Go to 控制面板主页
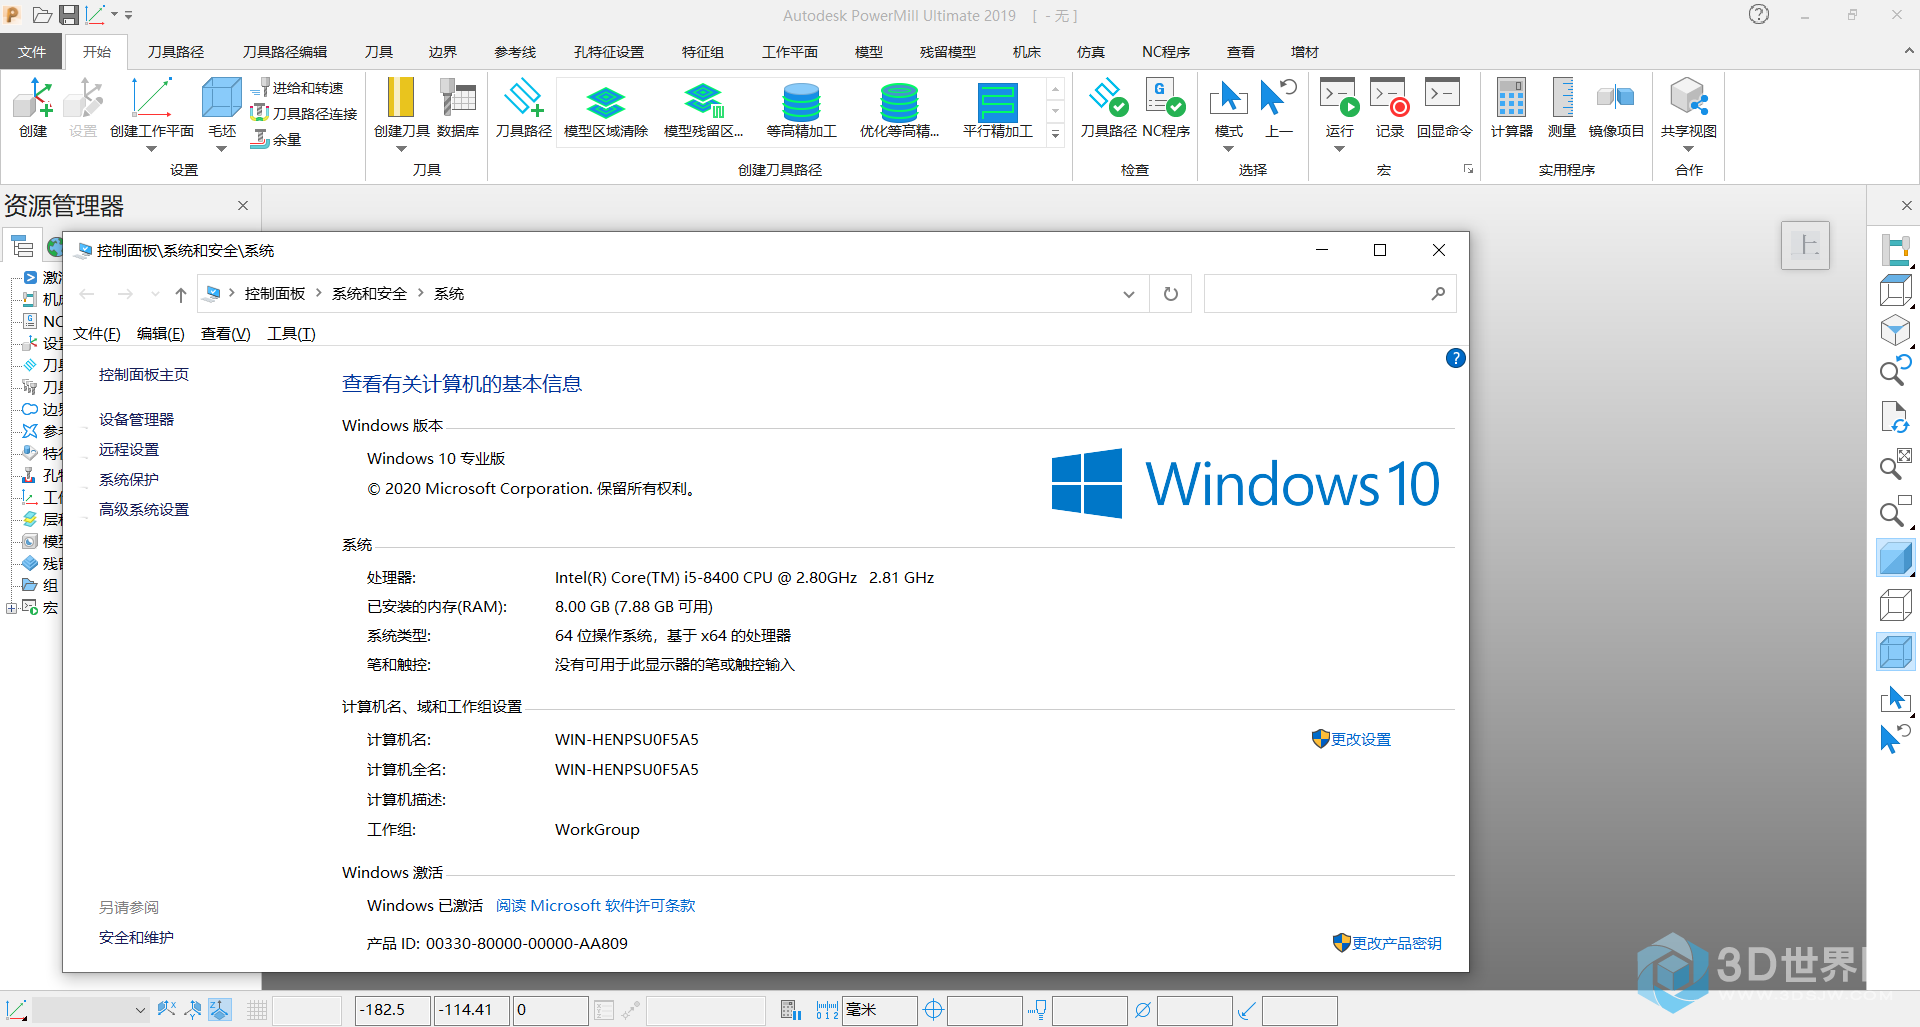This screenshot has width=1920, height=1027. click(x=144, y=375)
